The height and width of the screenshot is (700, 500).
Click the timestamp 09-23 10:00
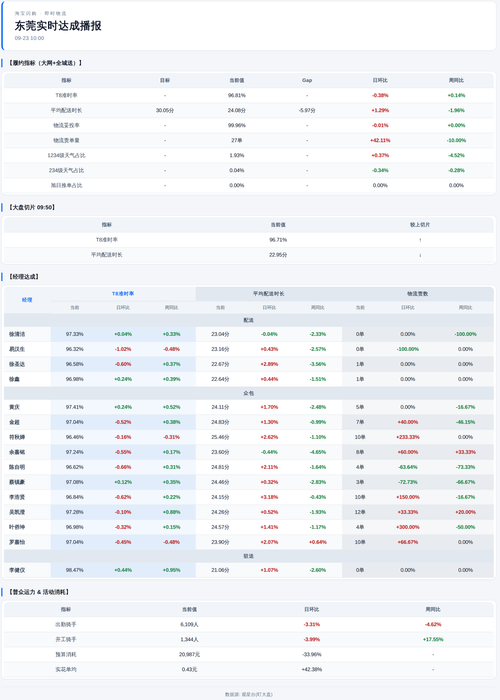point(29,38)
